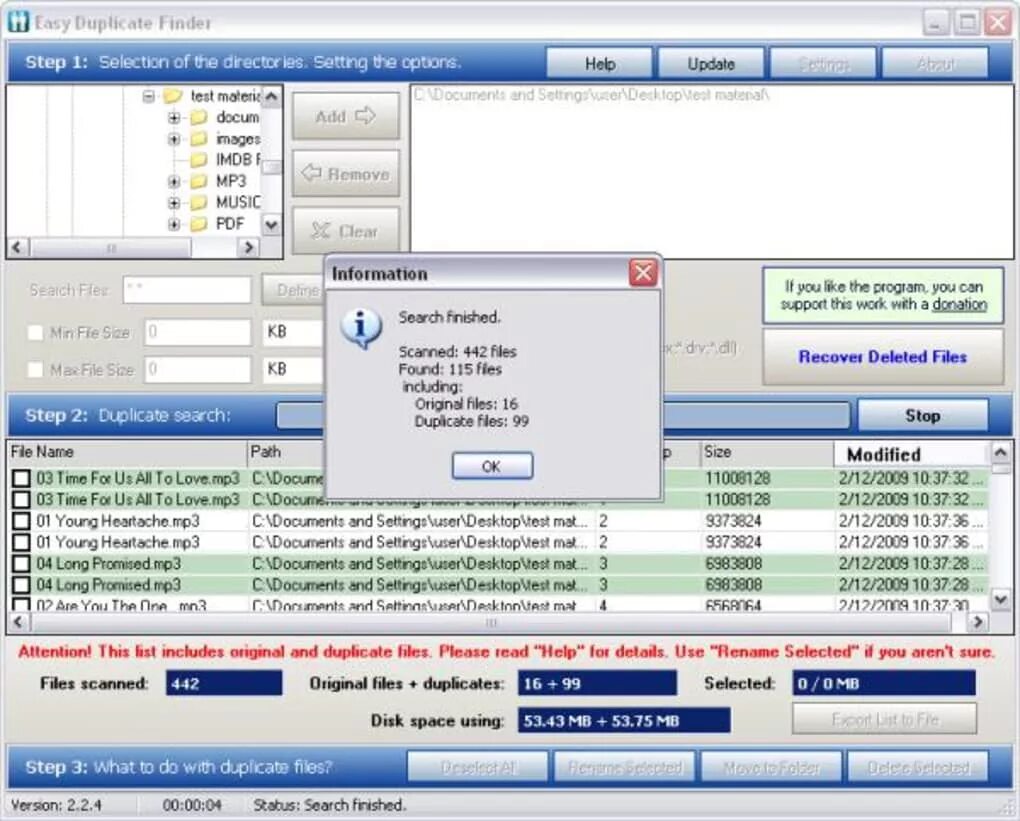This screenshot has width=1020, height=821.
Task: Click the Search Files input field
Action: click(187, 290)
